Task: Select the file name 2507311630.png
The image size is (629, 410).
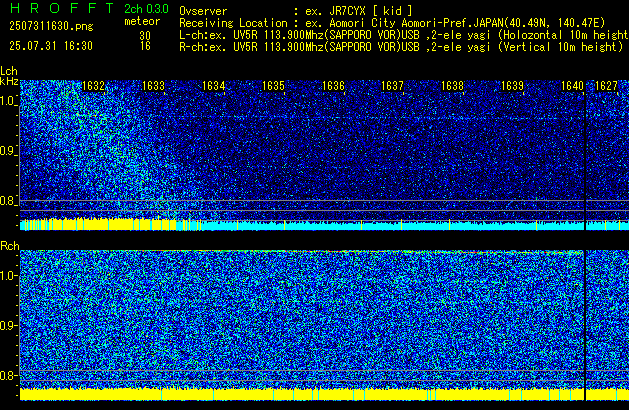Action: click(x=51, y=26)
